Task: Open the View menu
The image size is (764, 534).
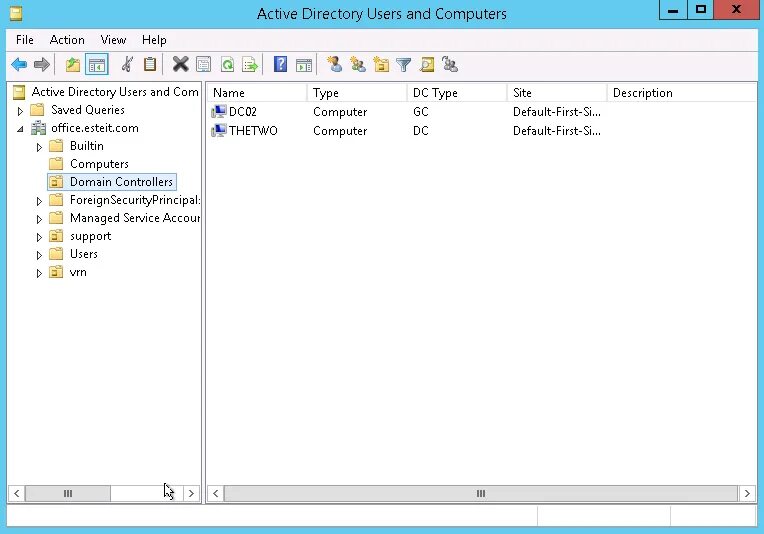Action: [x=114, y=40]
